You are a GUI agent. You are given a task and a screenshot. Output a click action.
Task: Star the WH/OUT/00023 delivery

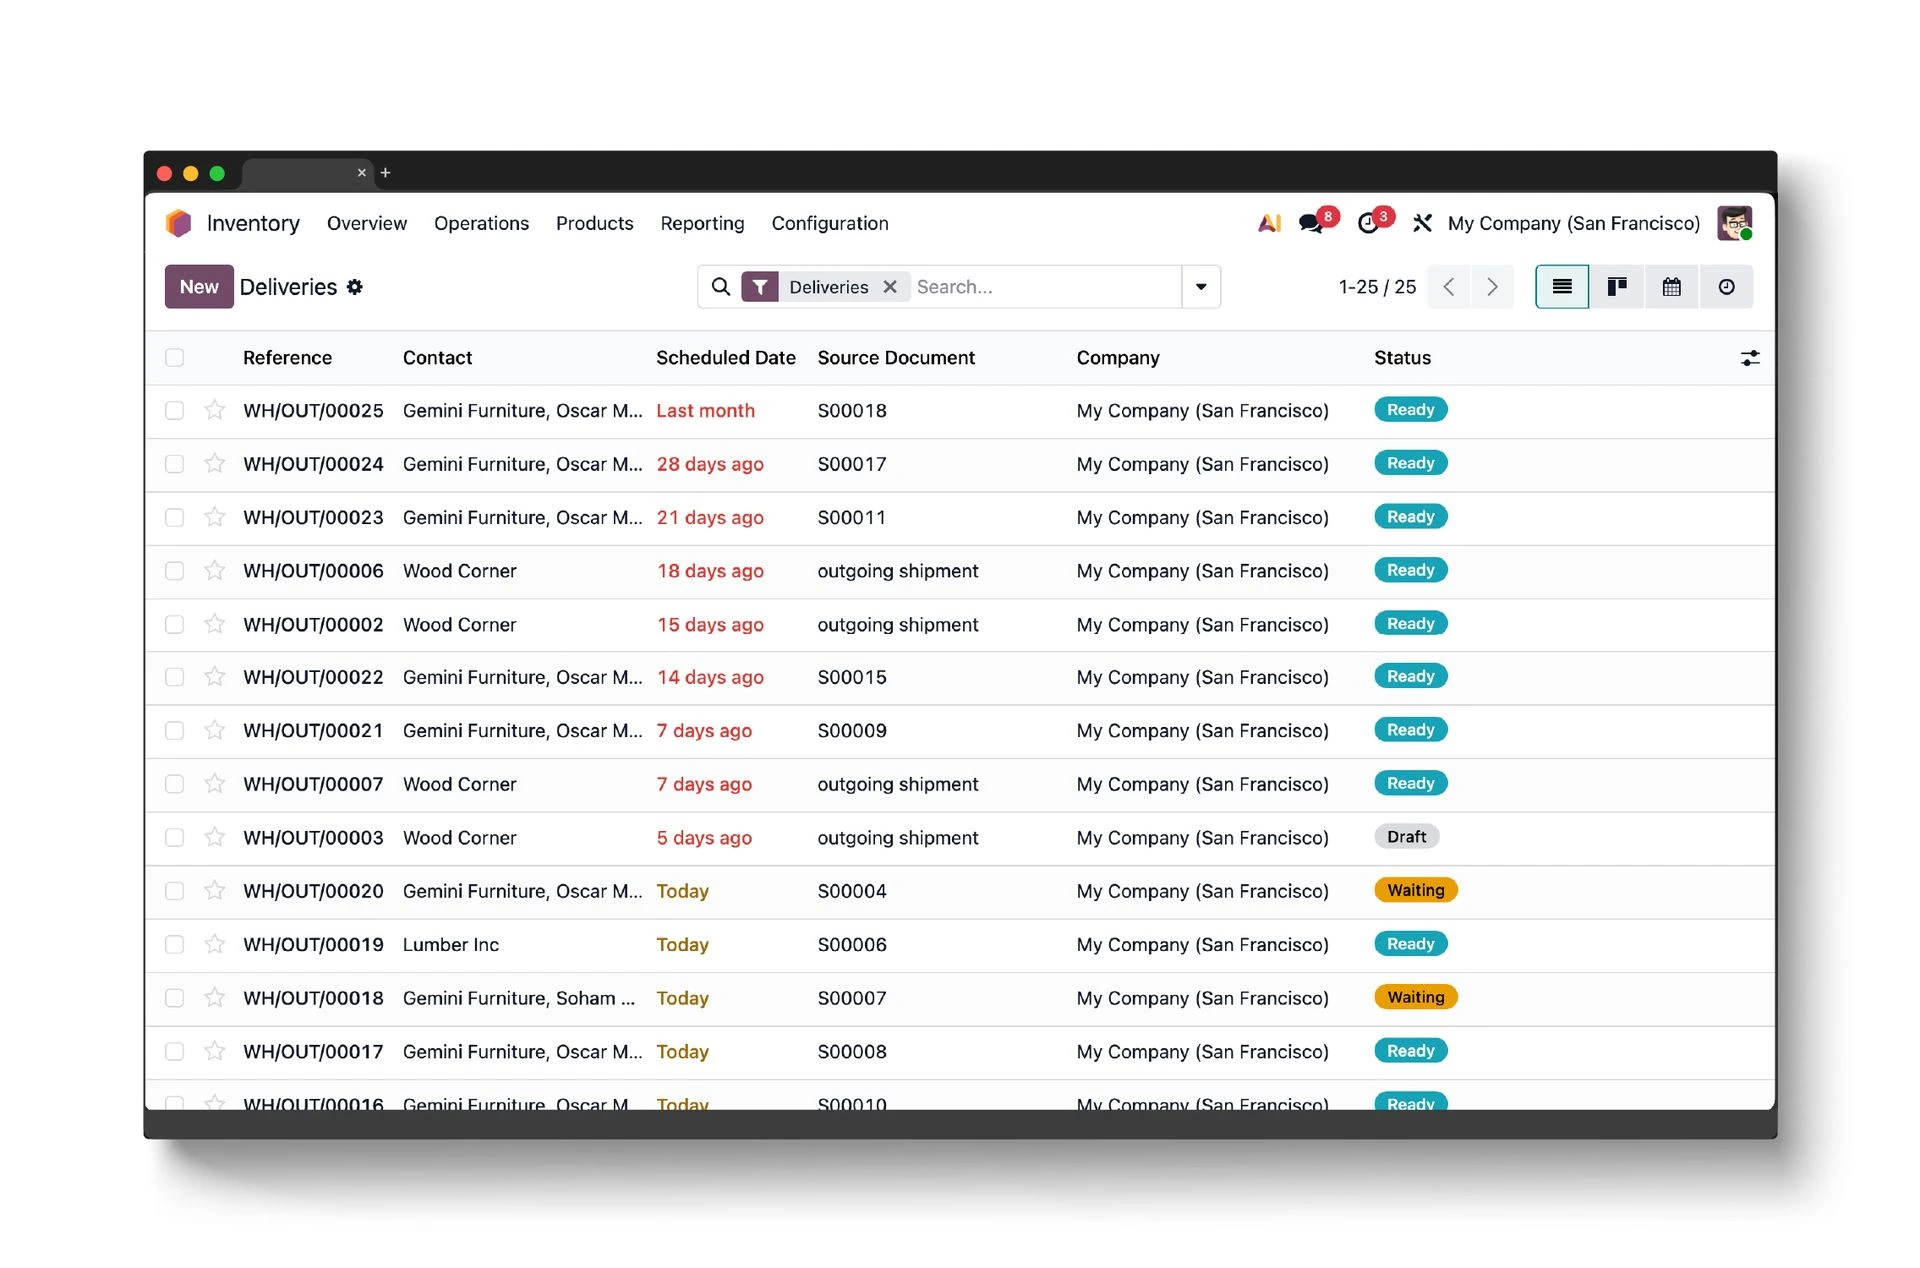coord(214,517)
